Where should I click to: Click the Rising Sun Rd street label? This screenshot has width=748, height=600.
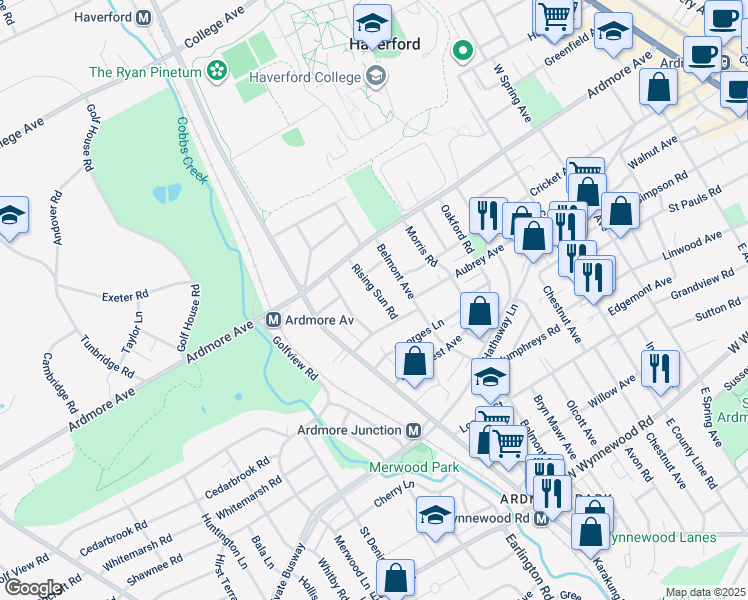point(374,291)
